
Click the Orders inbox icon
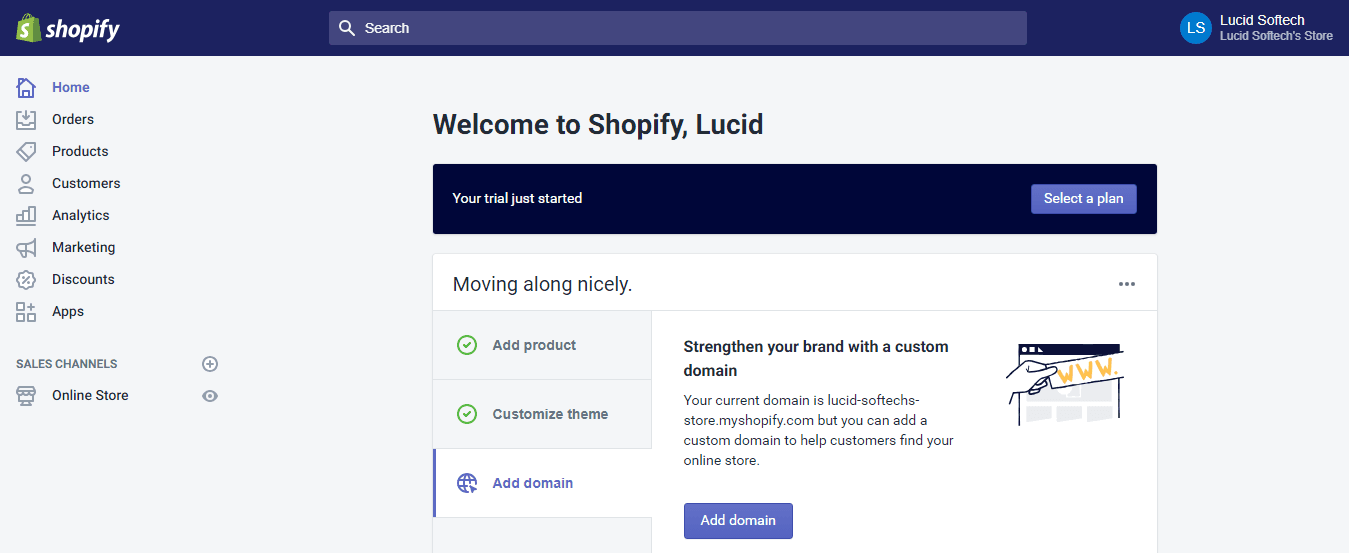(26, 119)
